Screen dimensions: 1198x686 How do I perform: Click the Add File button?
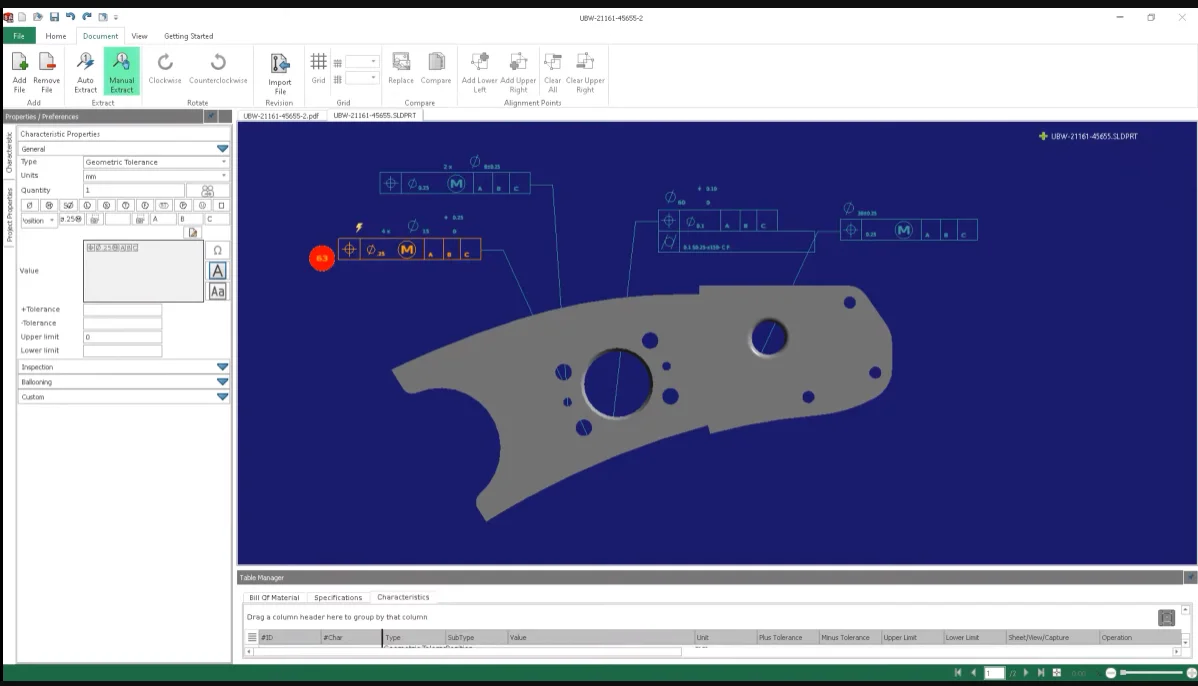[x=19, y=72]
